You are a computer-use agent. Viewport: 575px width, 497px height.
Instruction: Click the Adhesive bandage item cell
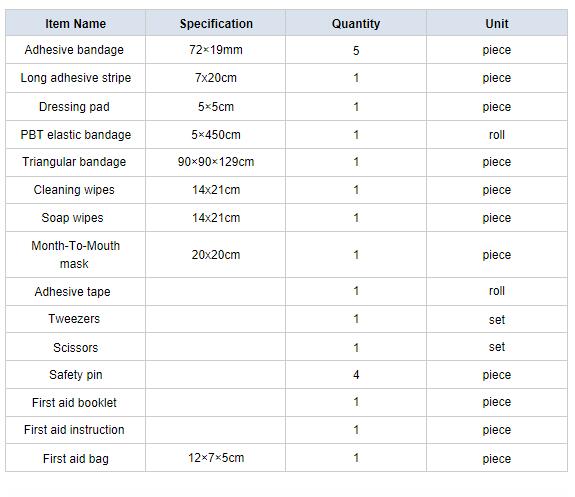[76, 50]
